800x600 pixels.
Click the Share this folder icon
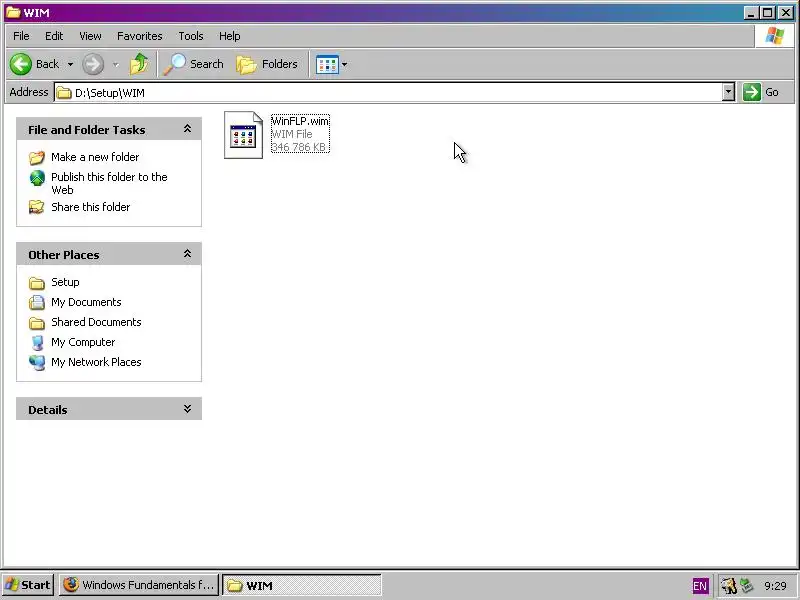click(x=36, y=207)
